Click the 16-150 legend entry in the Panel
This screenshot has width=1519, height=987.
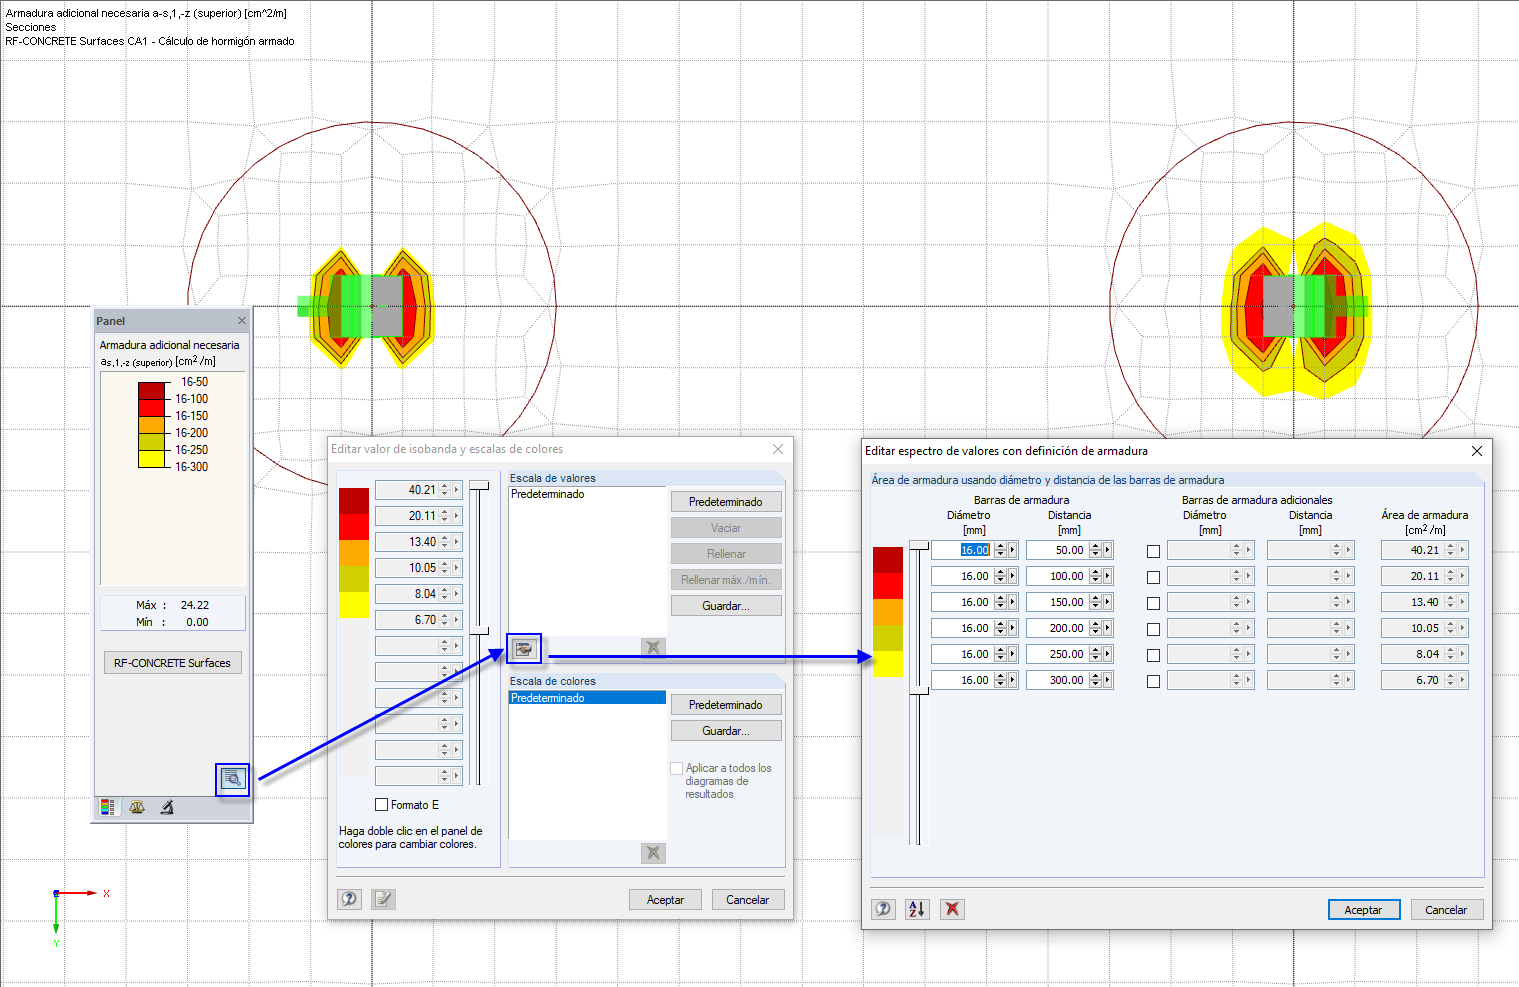[x=192, y=416]
